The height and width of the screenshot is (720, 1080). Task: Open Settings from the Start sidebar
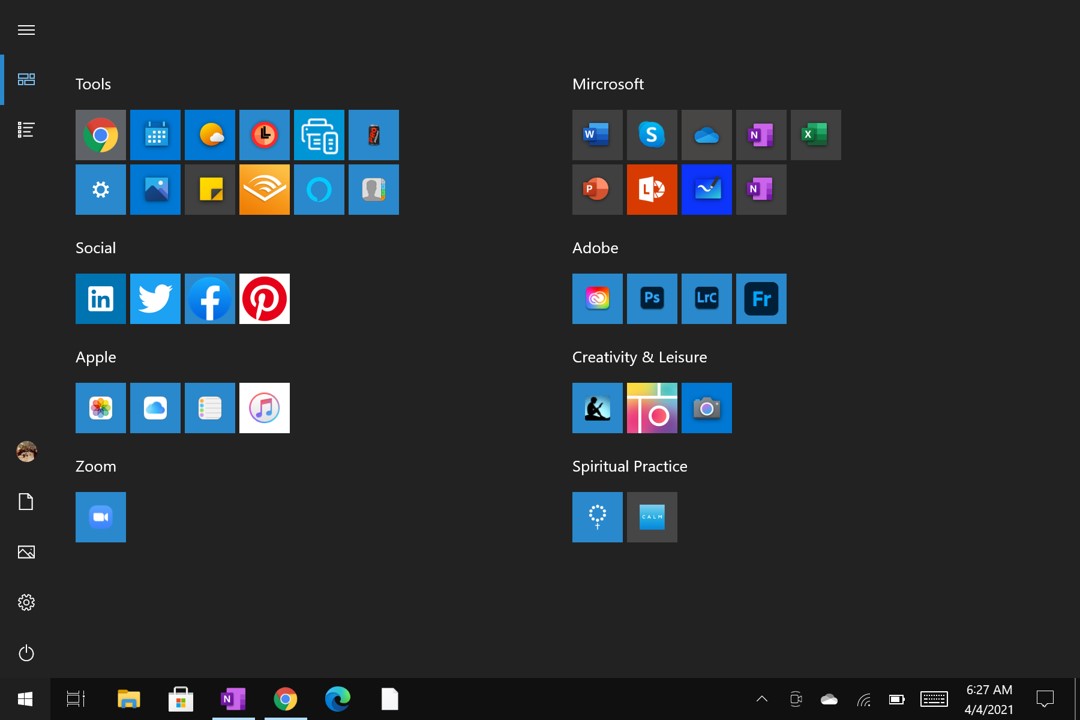coord(26,603)
